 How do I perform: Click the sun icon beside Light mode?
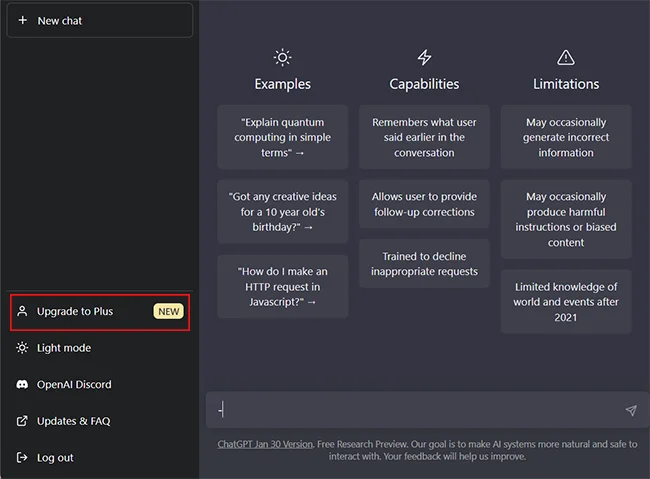pyautogui.click(x=22, y=348)
